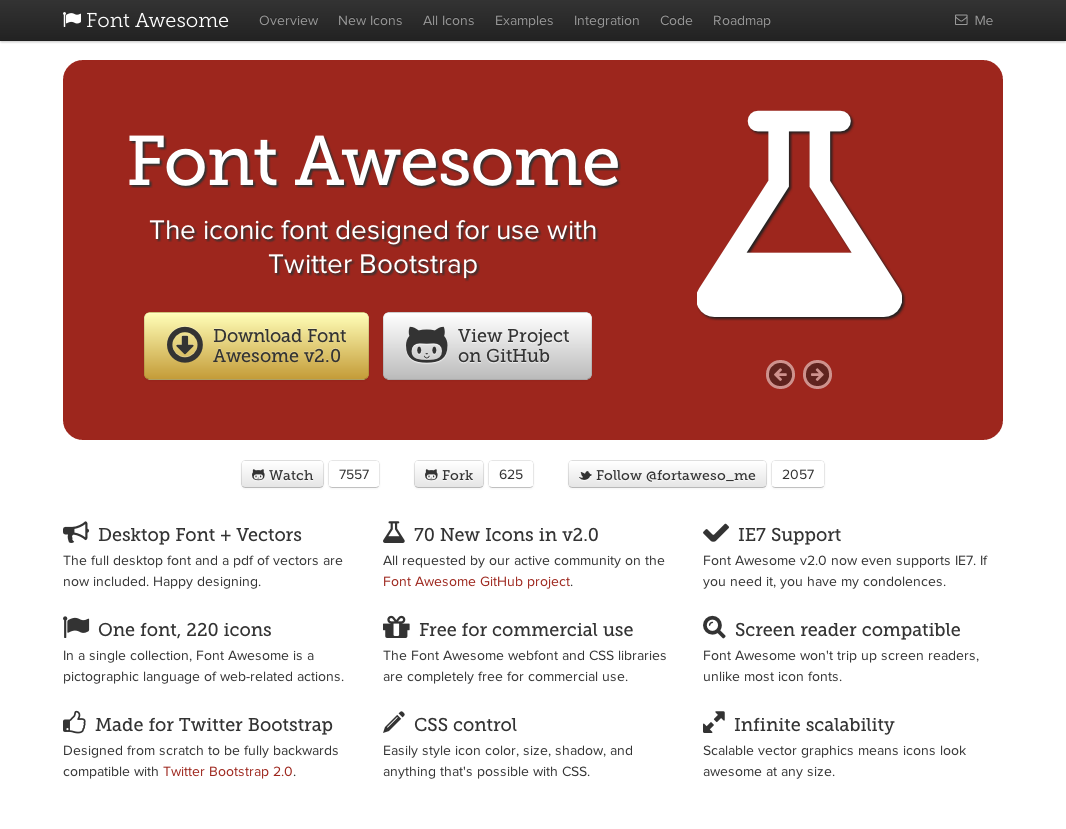The height and width of the screenshot is (829, 1066).
Task: Click the gift icon beside Free for commercial use
Action: tap(396, 627)
